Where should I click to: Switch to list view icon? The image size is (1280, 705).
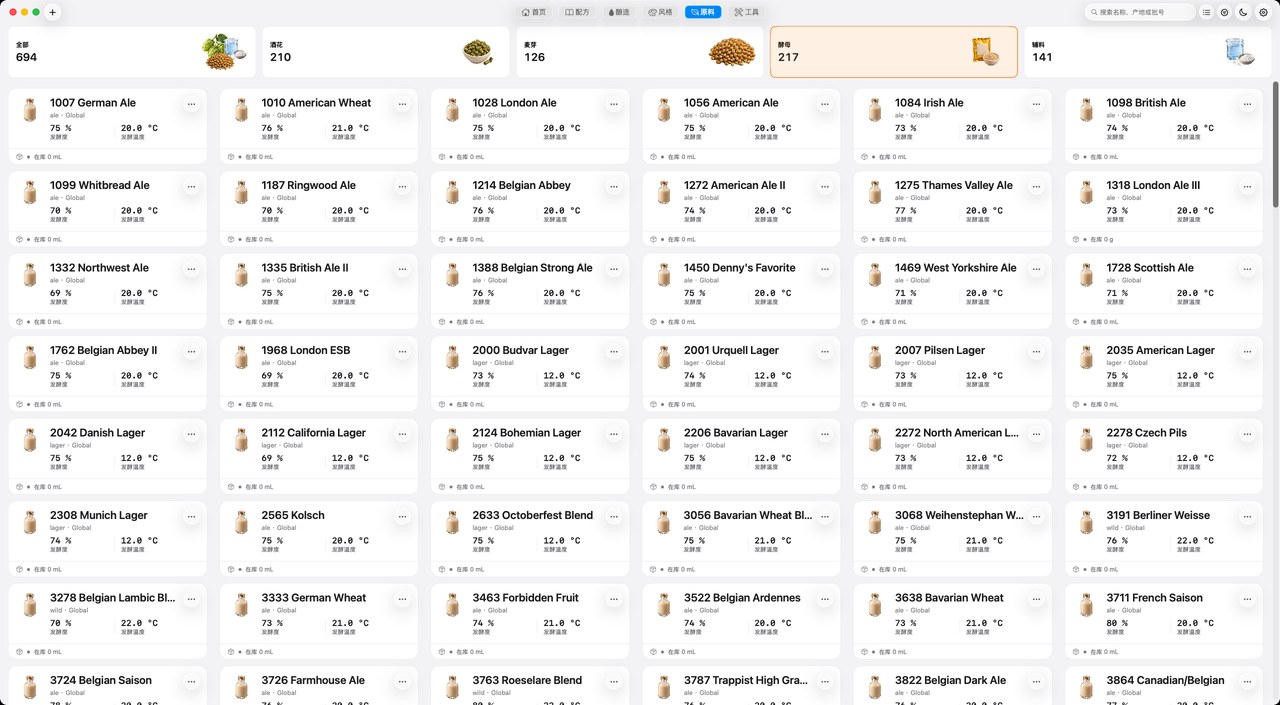[1206, 12]
